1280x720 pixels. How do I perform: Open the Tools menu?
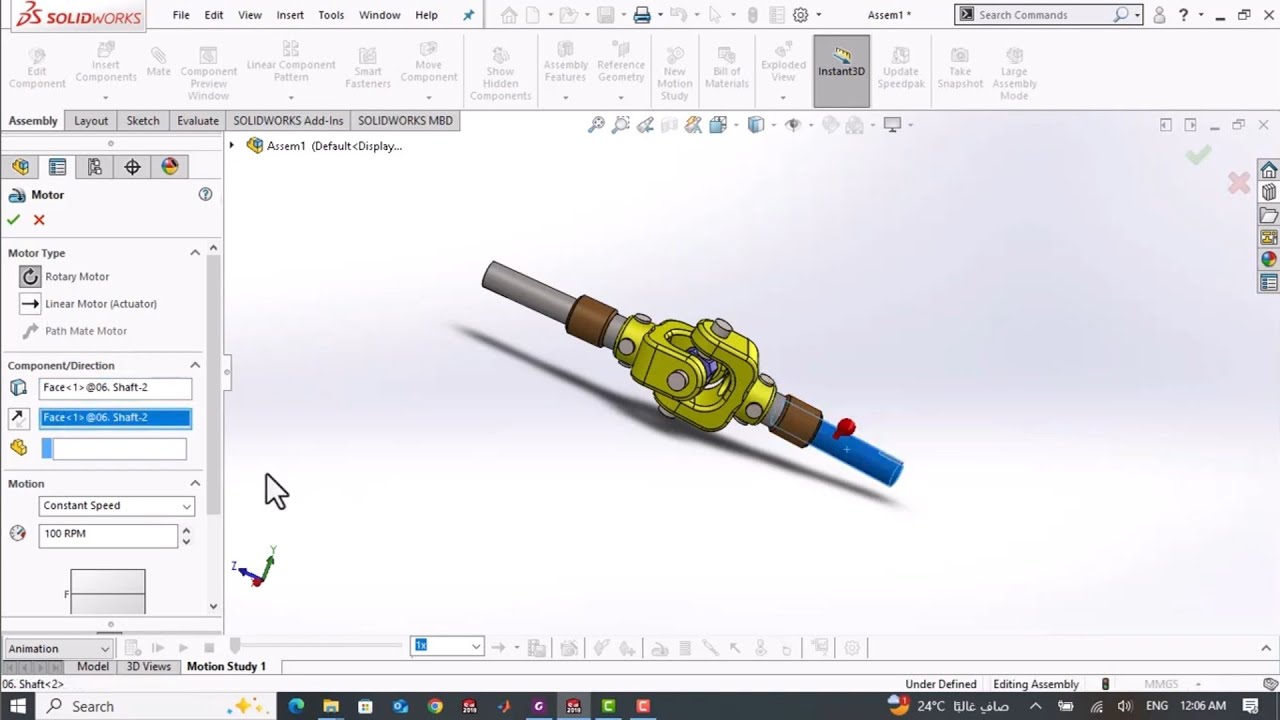(x=331, y=15)
